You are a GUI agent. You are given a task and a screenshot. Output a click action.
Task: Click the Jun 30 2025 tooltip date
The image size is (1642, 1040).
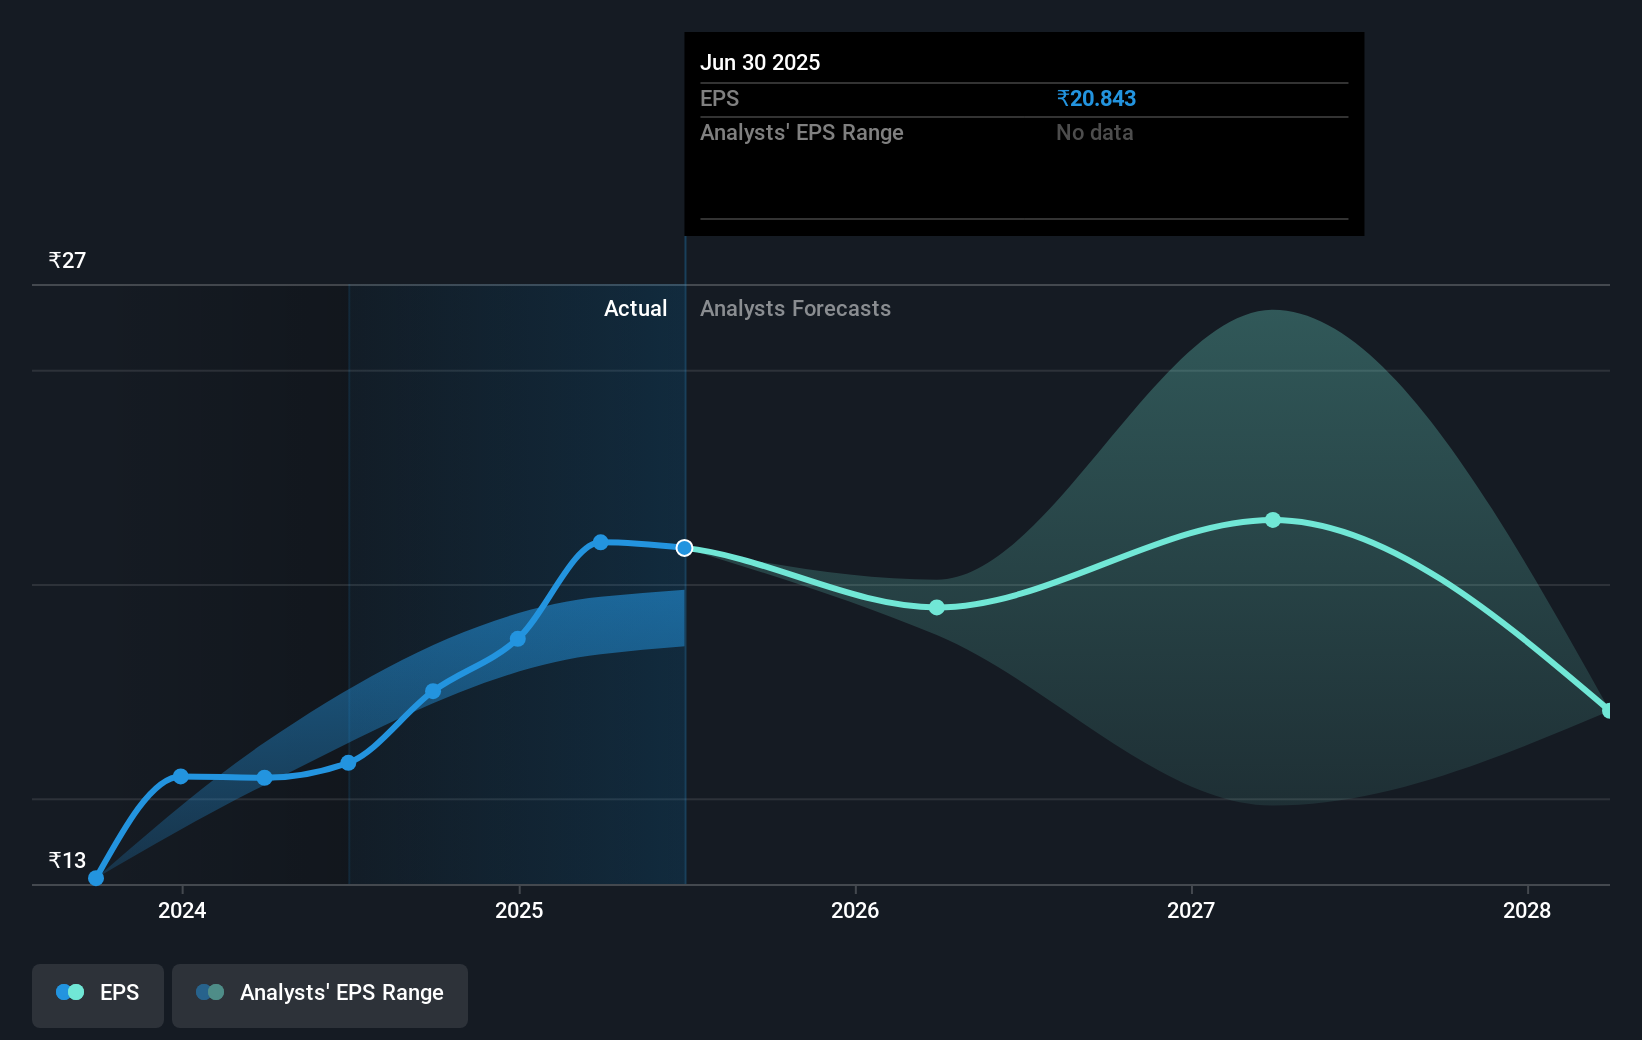[x=760, y=62]
